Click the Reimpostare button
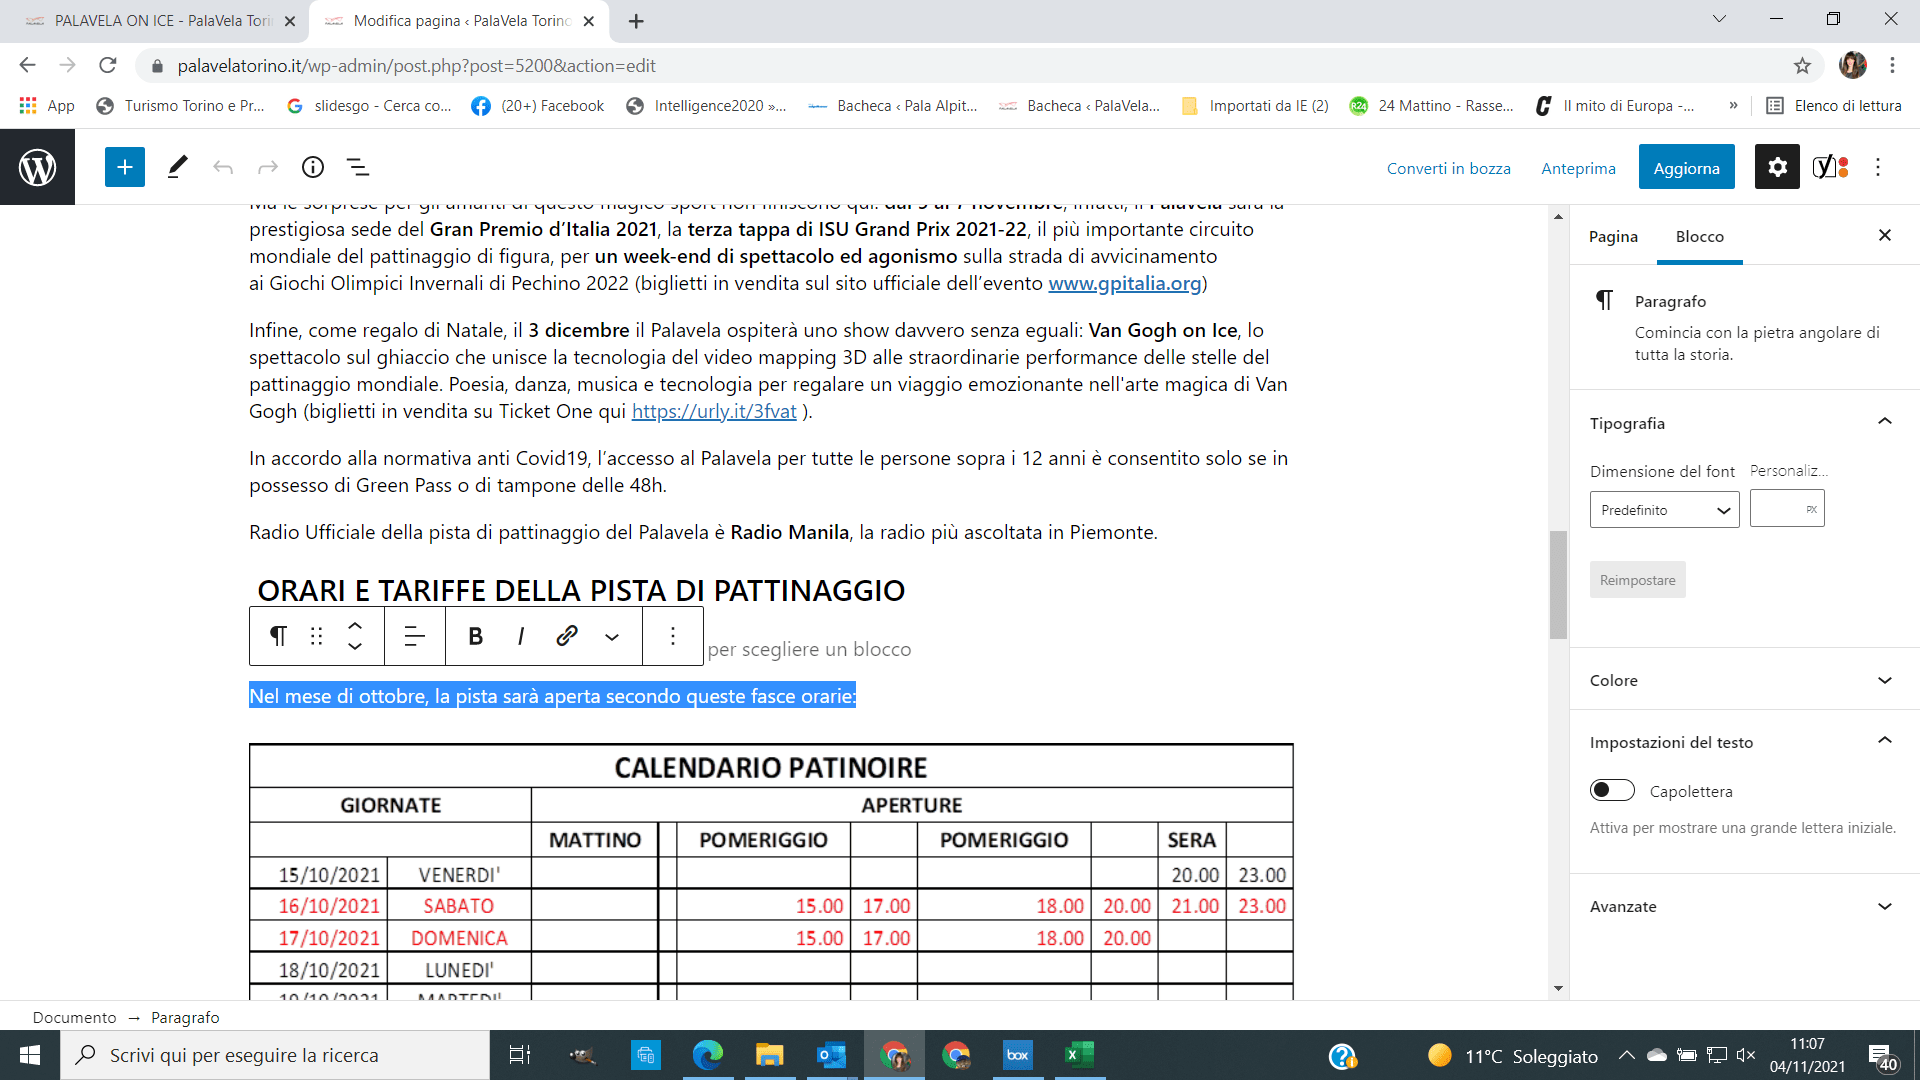This screenshot has width=1920, height=1080. pos(1637,580)
